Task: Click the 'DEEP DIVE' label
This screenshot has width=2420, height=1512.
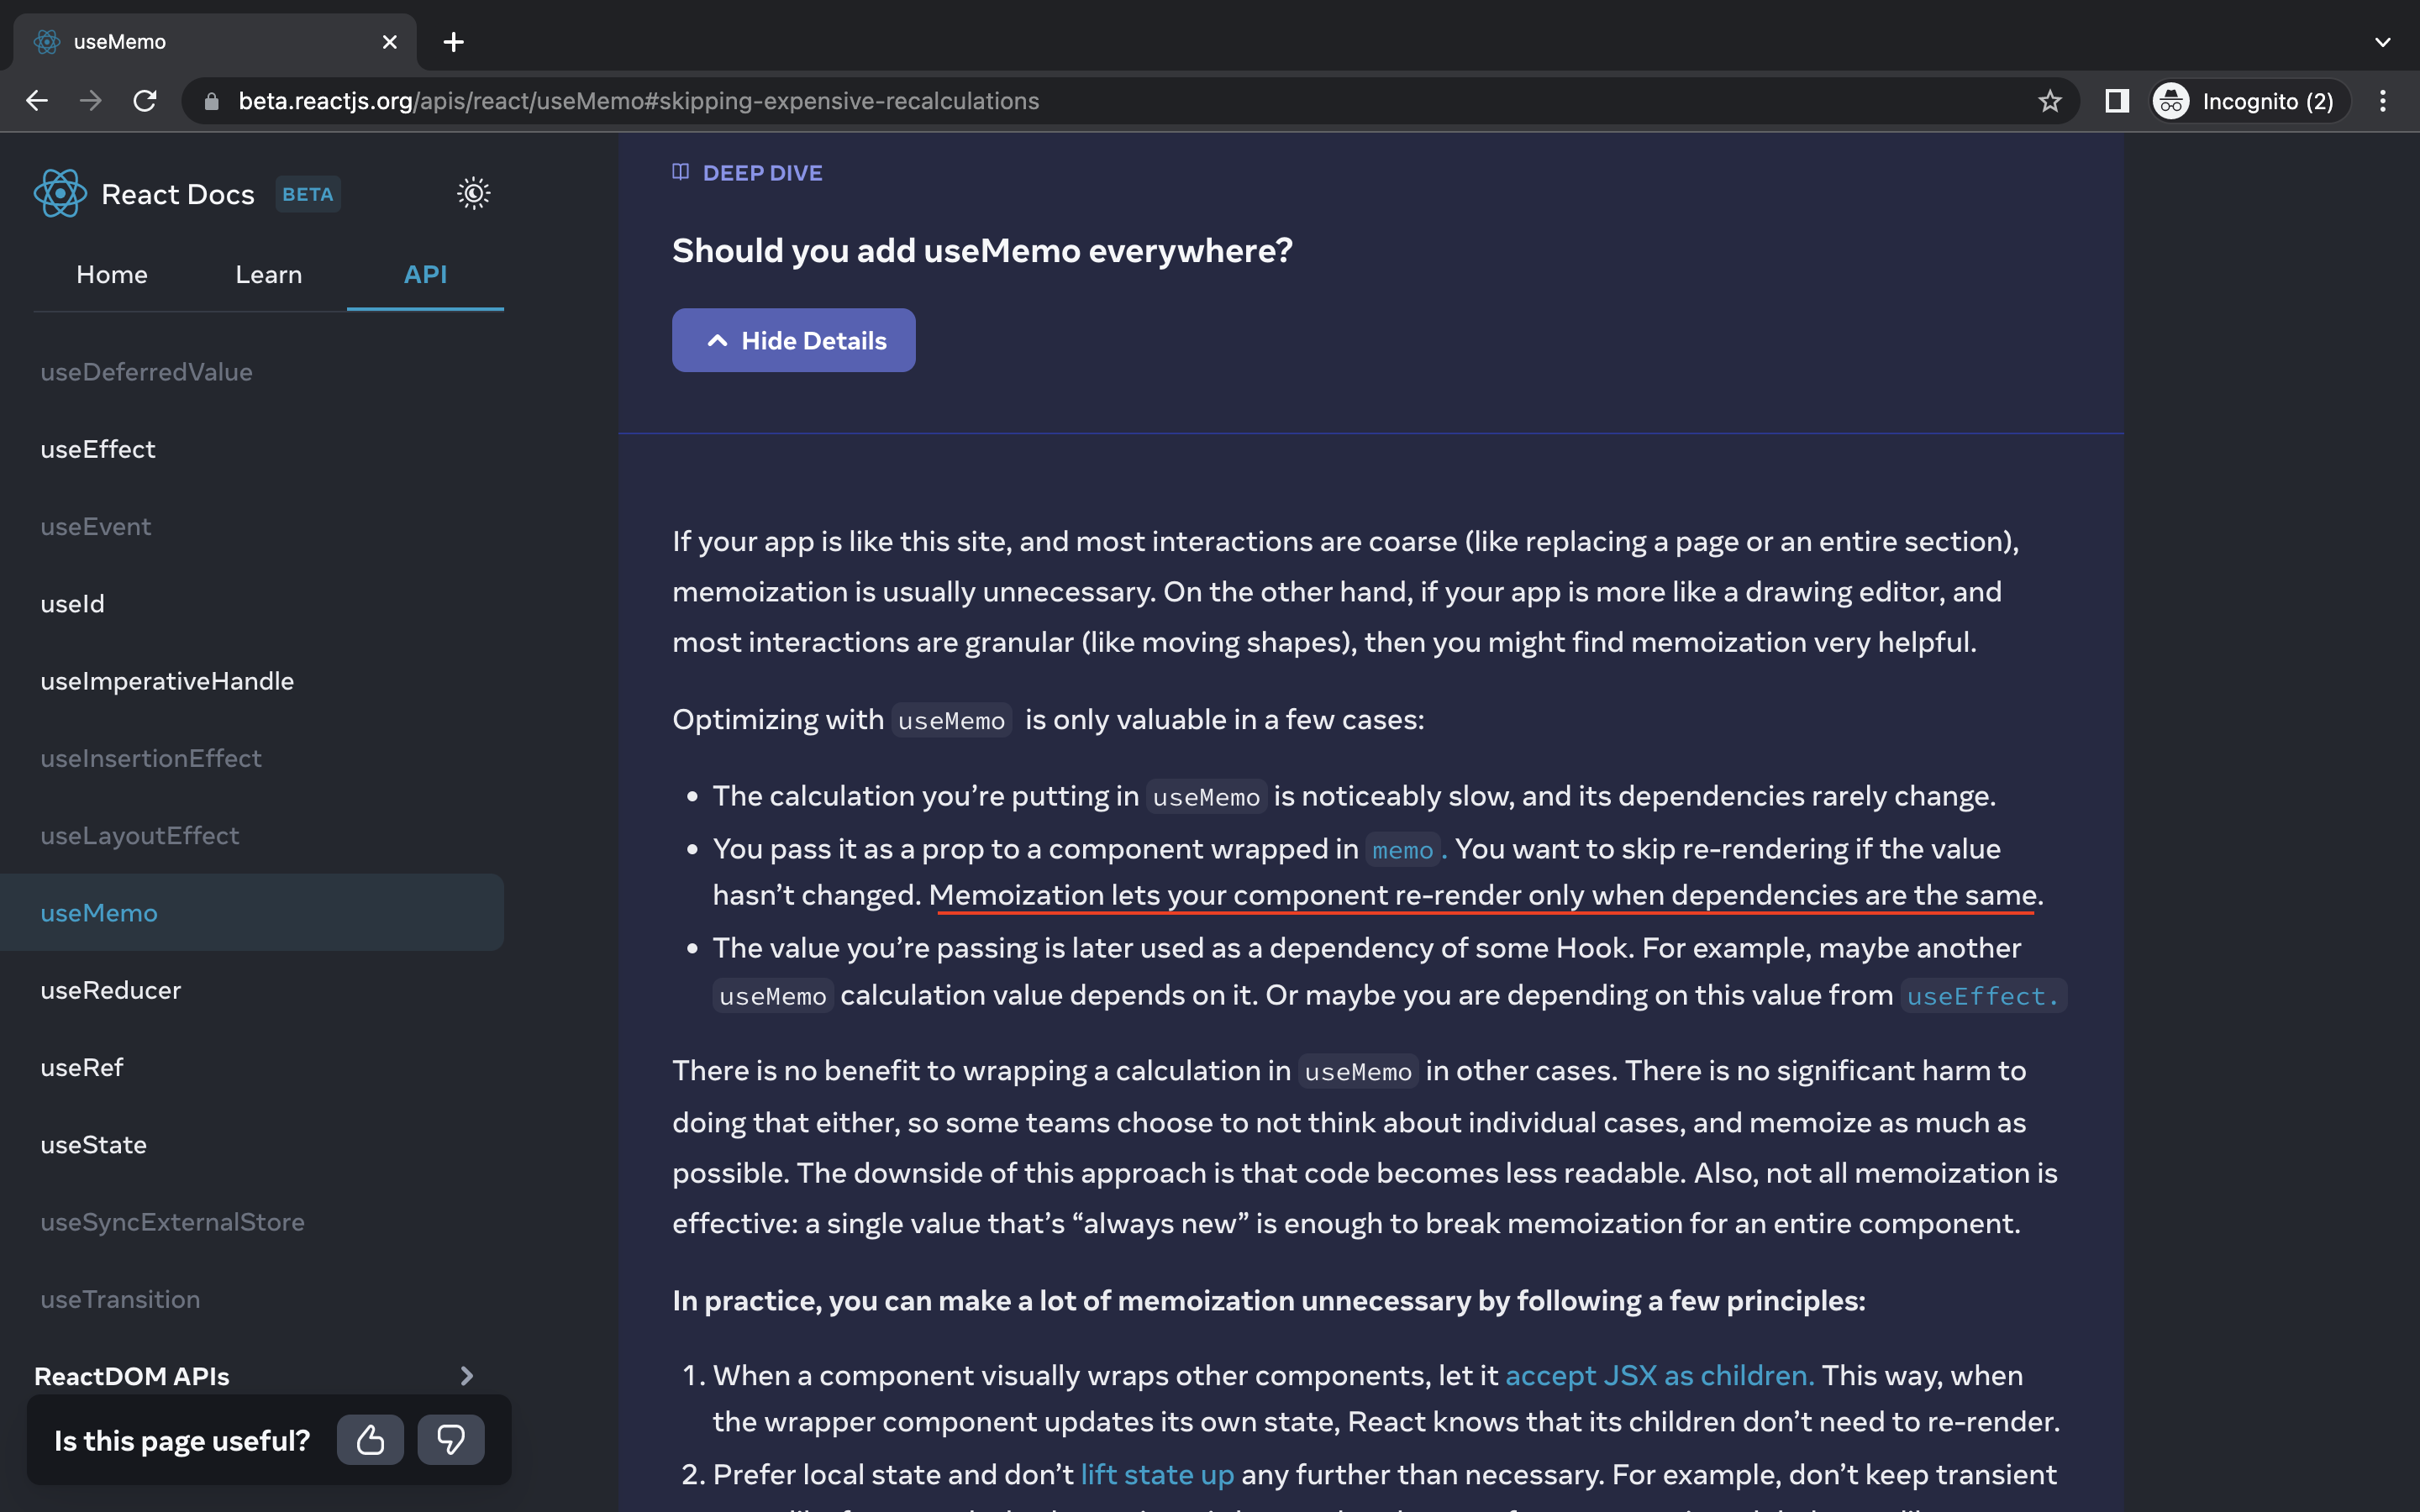Action: point(762,173)
